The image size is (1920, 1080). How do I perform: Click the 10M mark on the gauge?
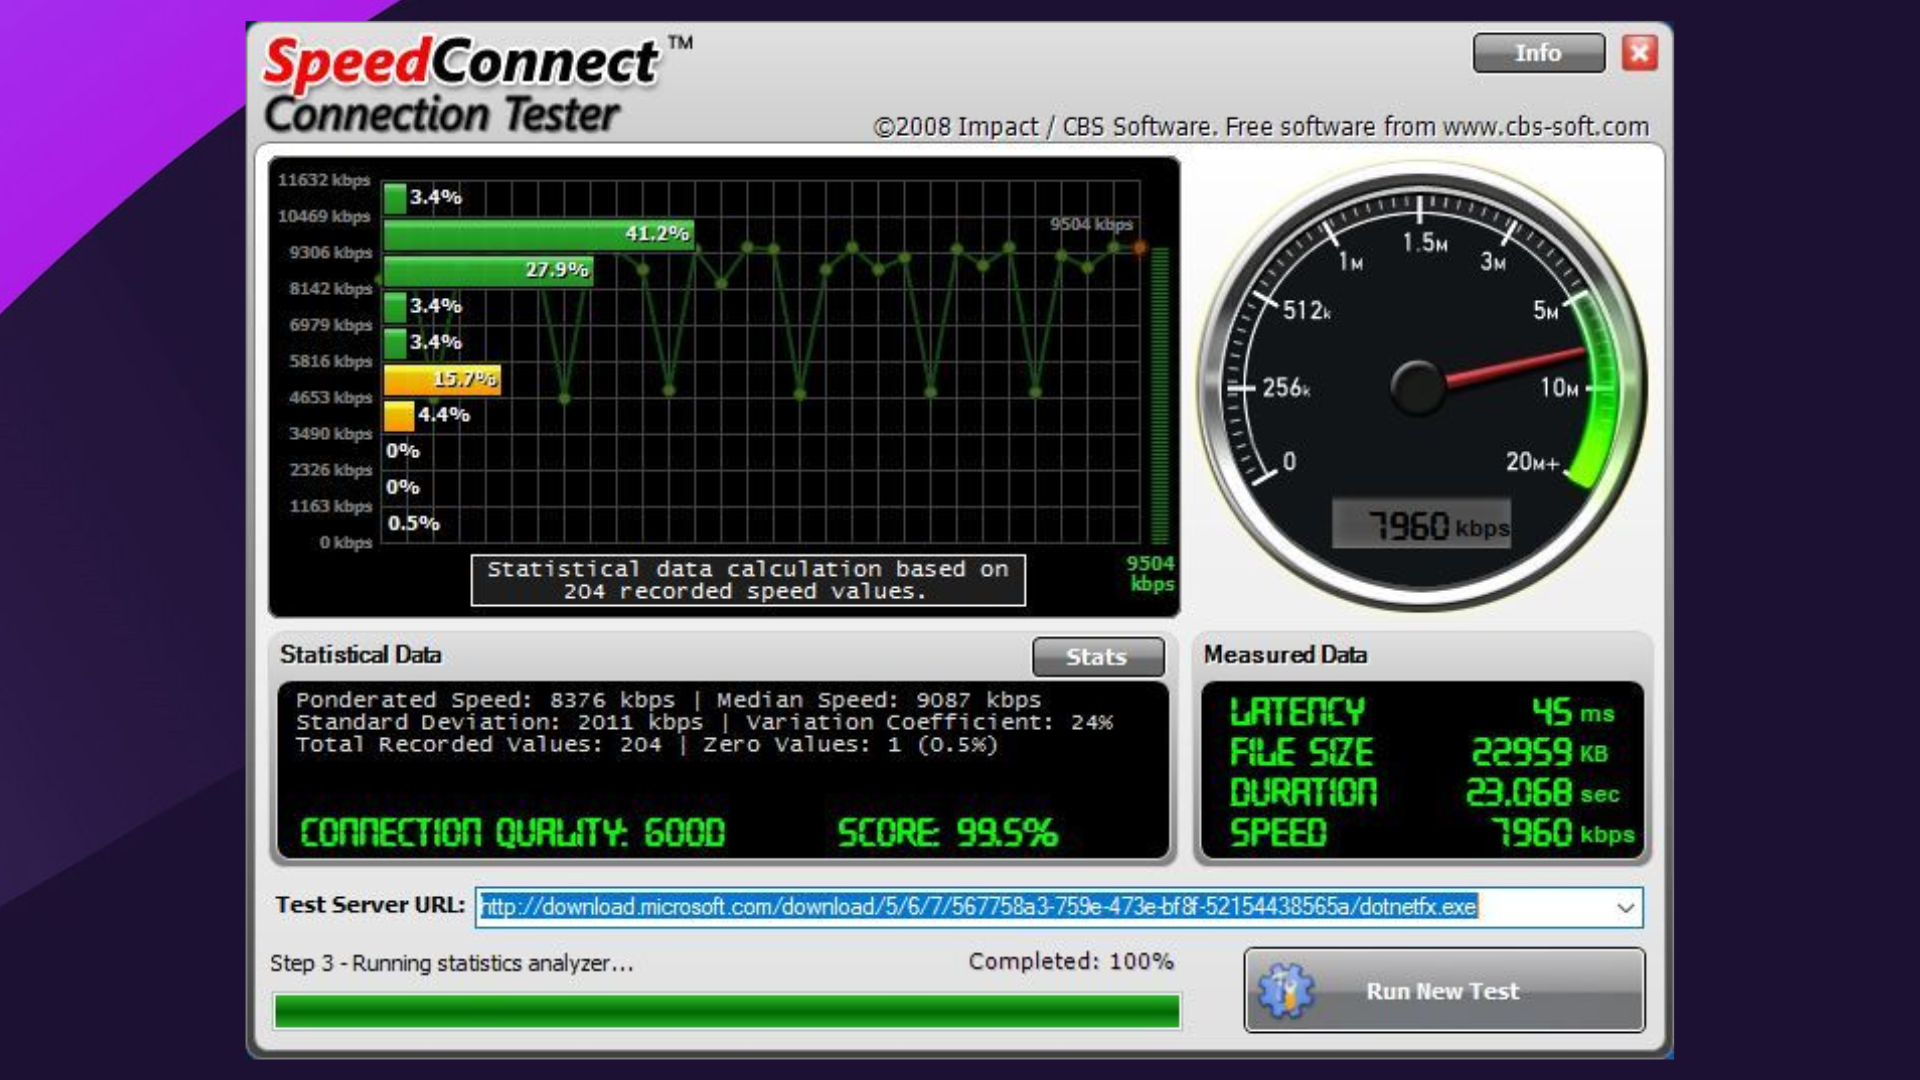click(x=1558, y=388)
